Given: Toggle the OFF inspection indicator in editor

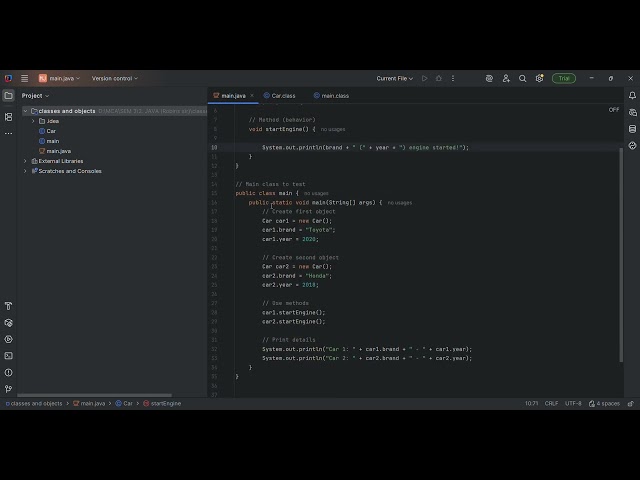Looking at the screenshot, I should (613, 110).
